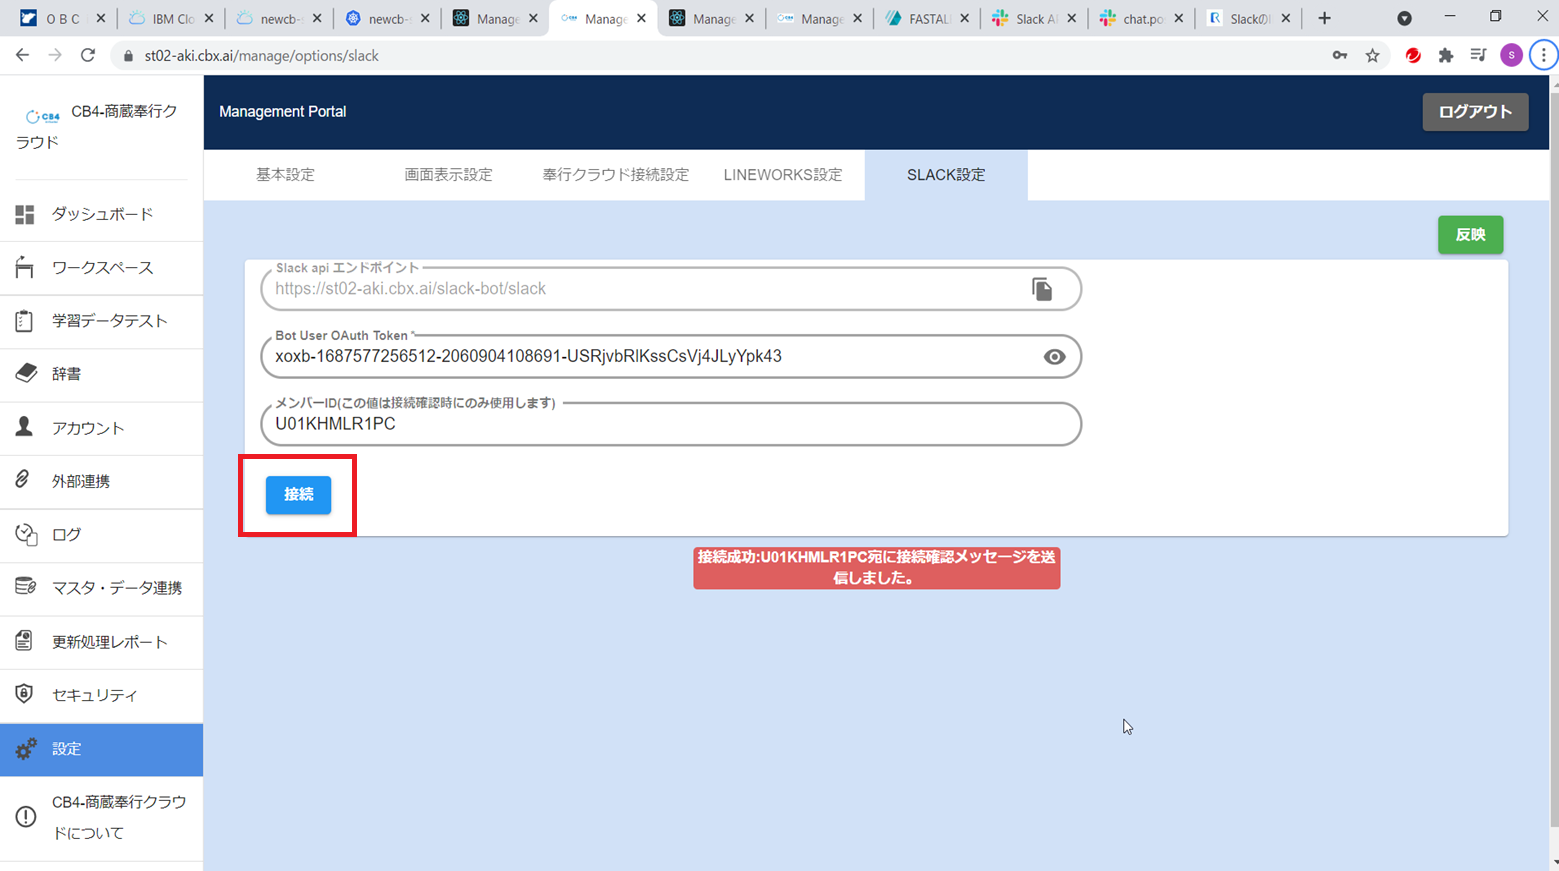
Task: Click the 更新処理レポート report icon
Action: click(25, 641)
